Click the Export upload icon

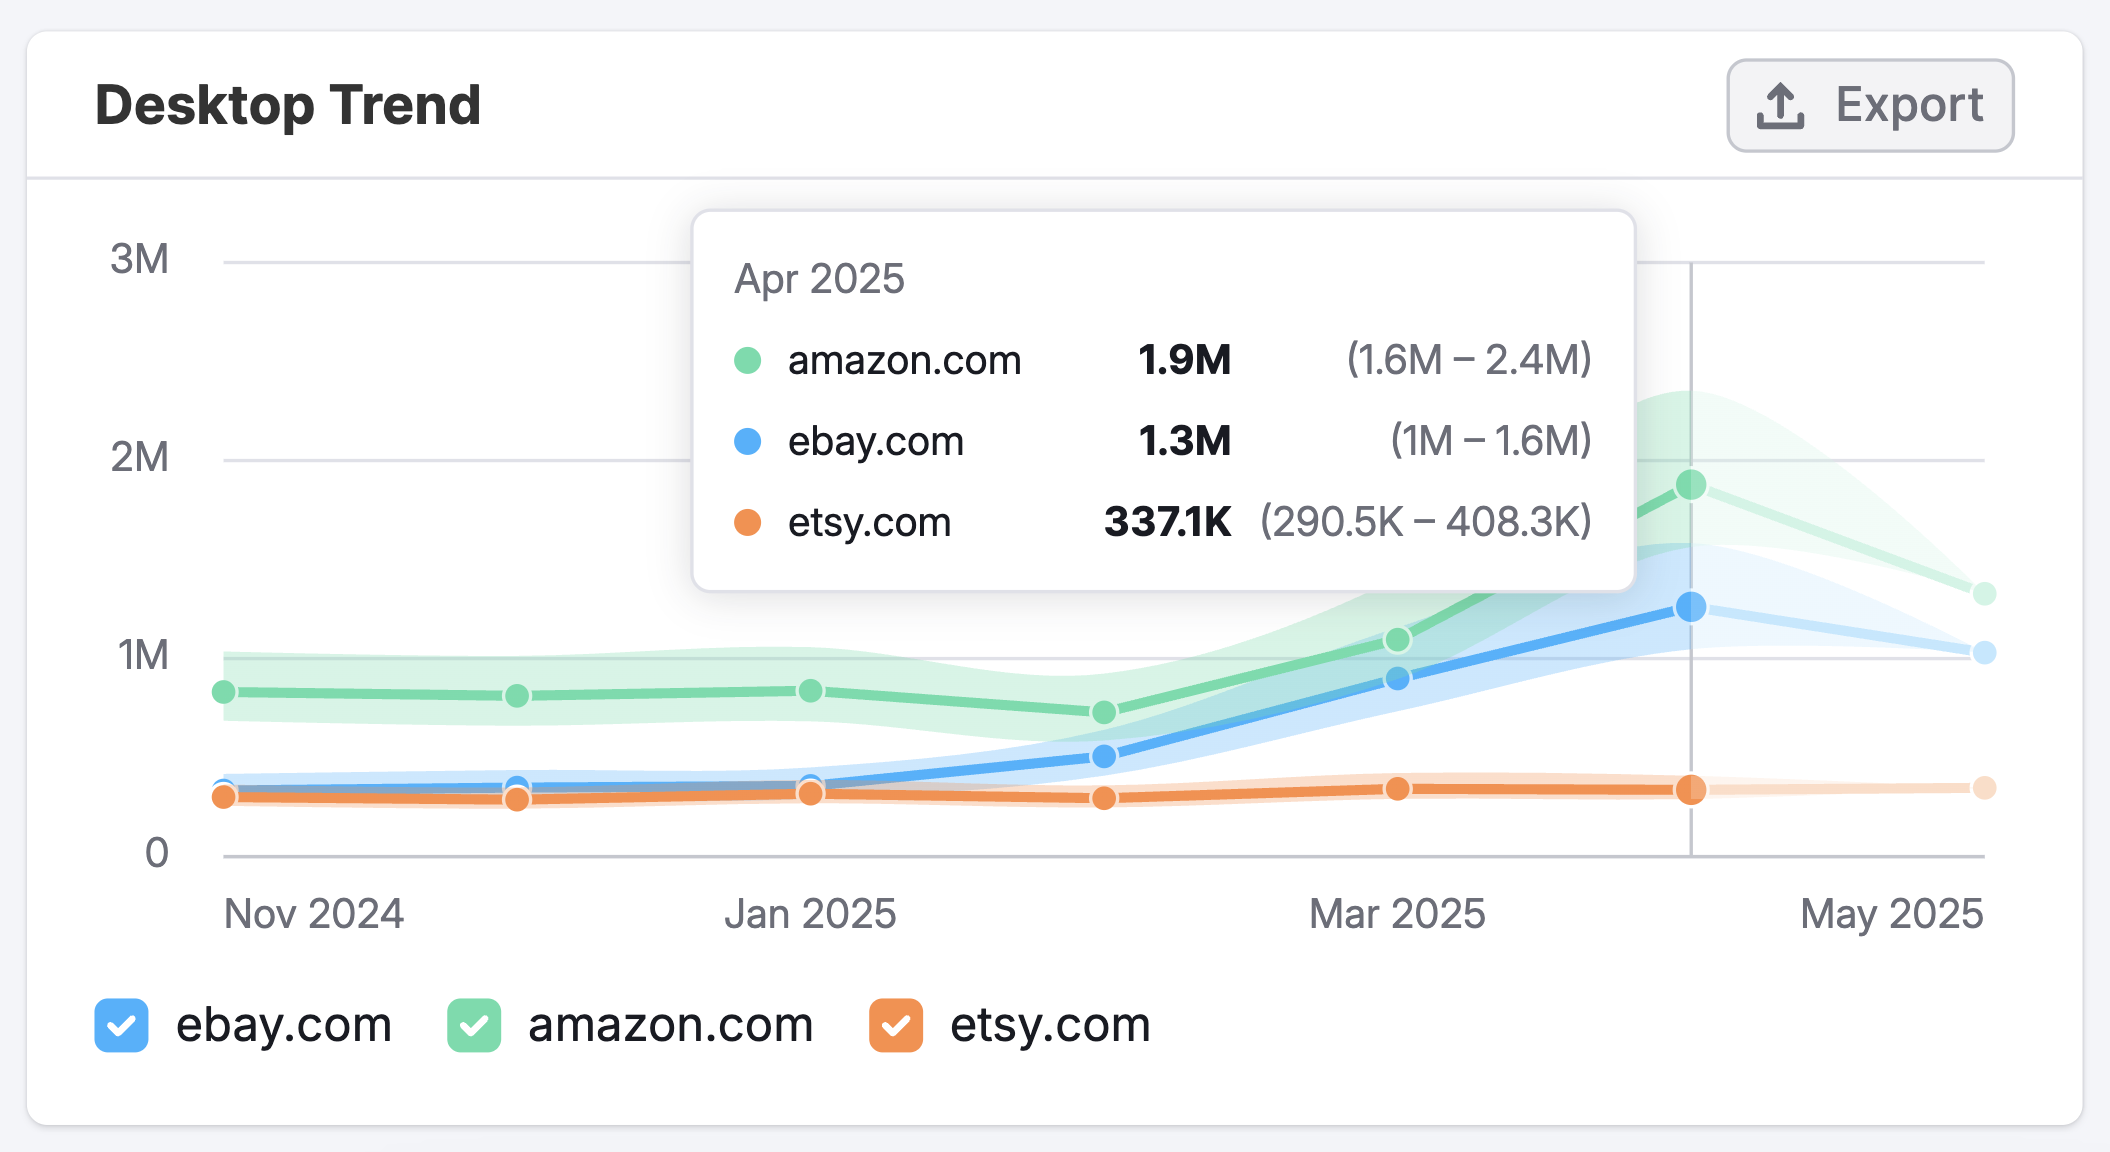(1781, 104)
